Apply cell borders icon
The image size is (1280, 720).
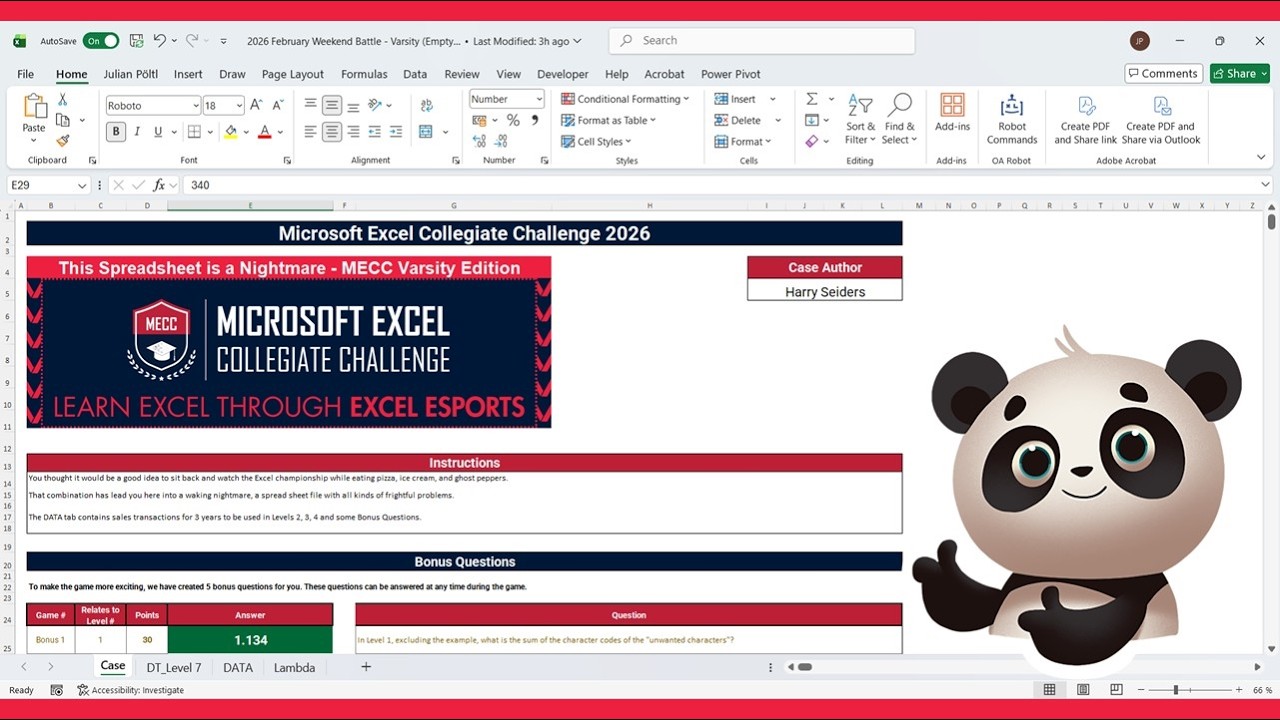pos(194,132)
